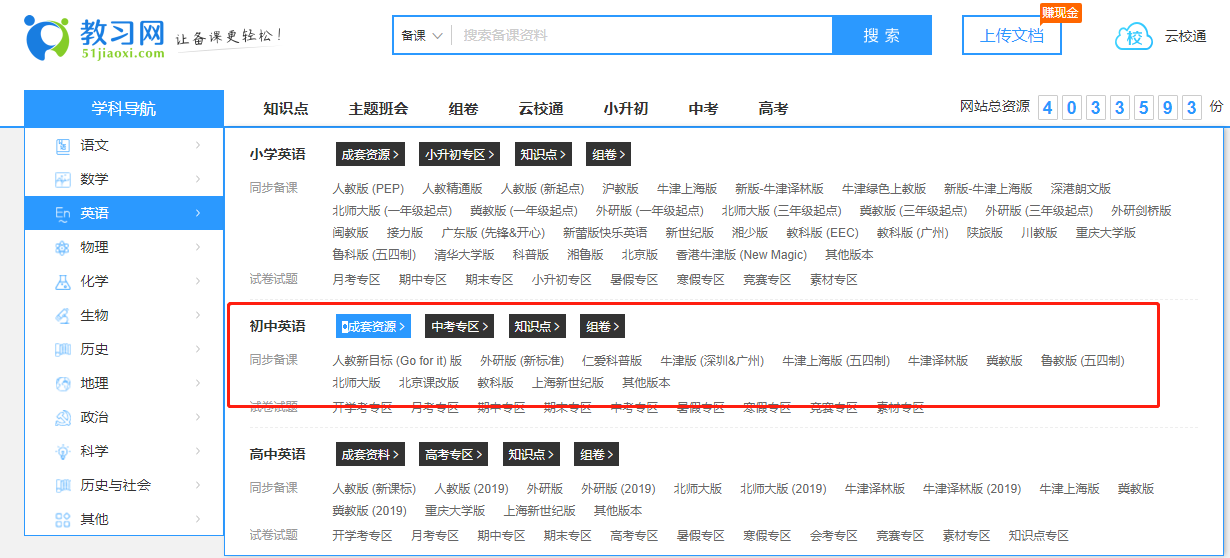1230x558 pixels.
Task: Click the 赚现金 badge
Action: (1060, 13)
